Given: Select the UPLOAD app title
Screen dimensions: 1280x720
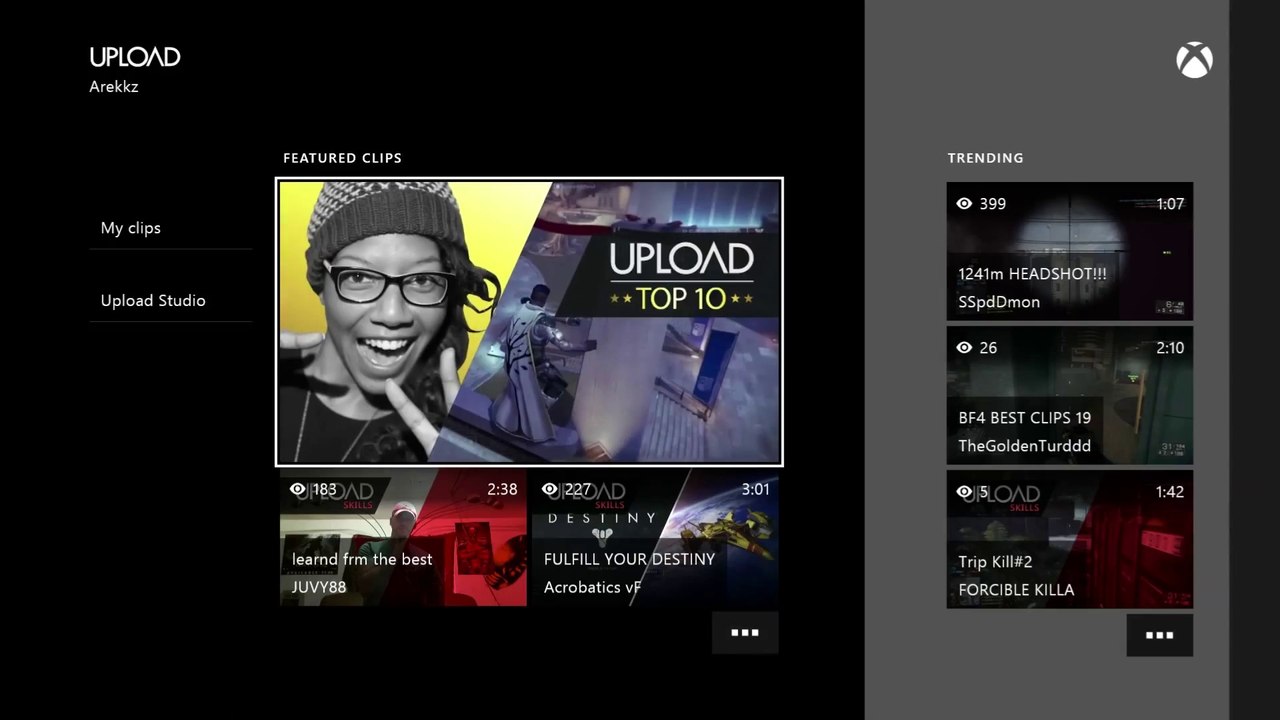Looking at the screenshot, I should coord(135,57).
